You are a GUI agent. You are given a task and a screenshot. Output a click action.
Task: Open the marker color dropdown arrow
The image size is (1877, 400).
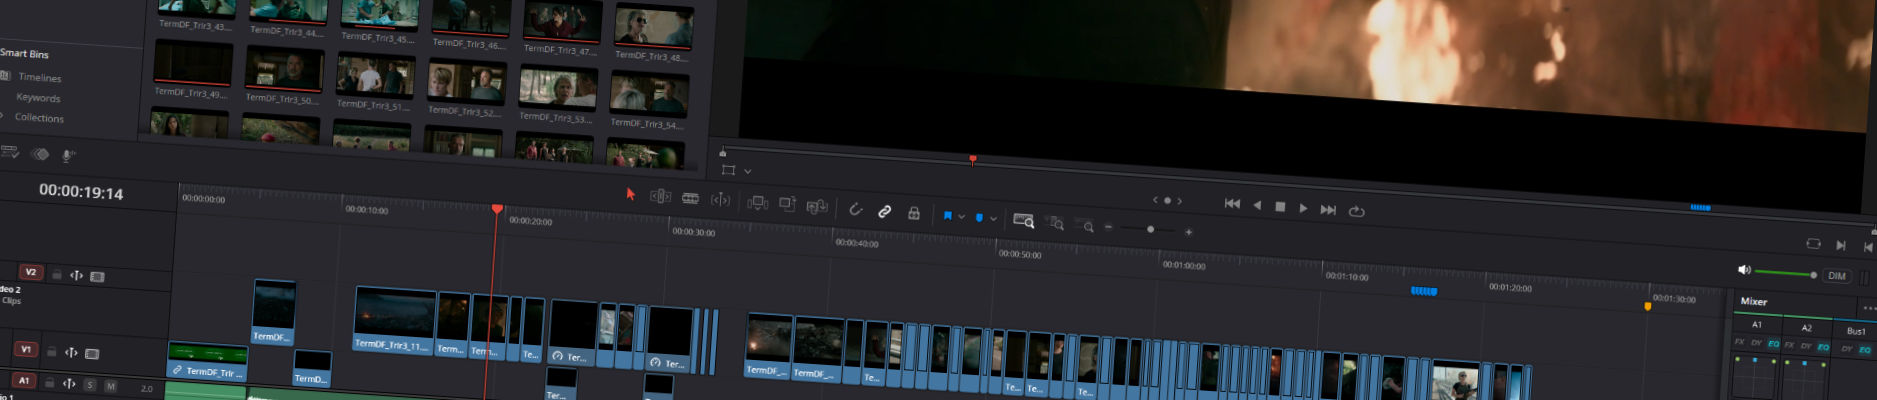tap(993, 218)
